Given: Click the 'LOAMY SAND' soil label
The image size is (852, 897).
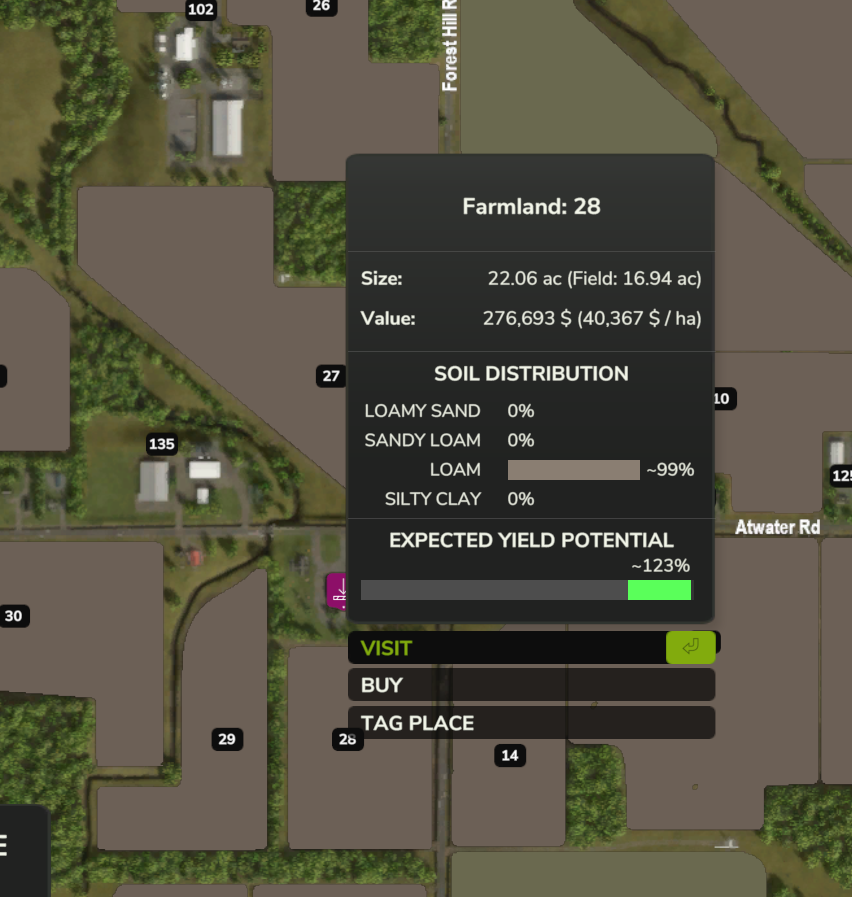Looking at the screenshot, I should tap(422, 411).
